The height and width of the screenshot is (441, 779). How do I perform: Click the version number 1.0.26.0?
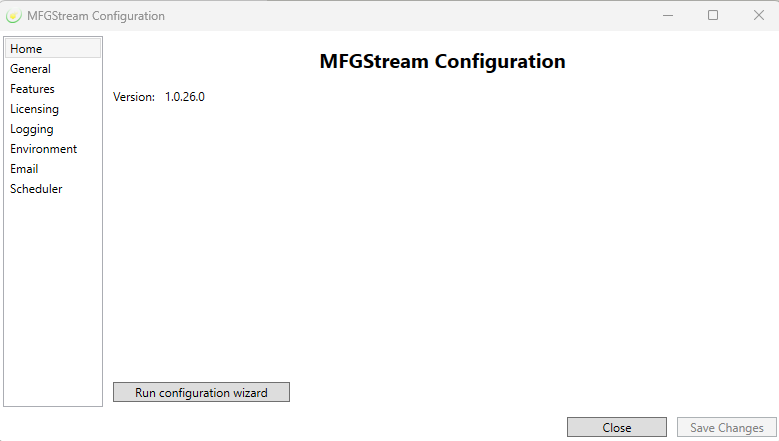pos(185,97)
